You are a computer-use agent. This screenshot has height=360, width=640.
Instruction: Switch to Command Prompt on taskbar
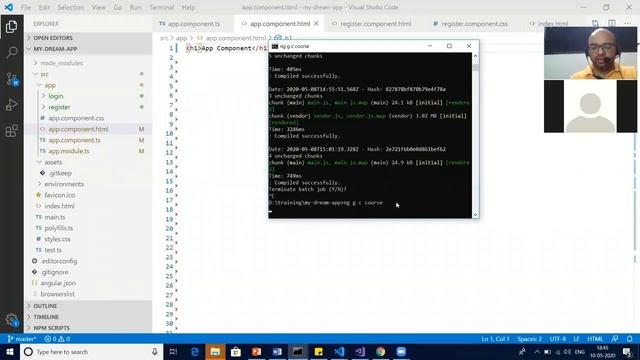pyautogui.click(x=298, y=351)
